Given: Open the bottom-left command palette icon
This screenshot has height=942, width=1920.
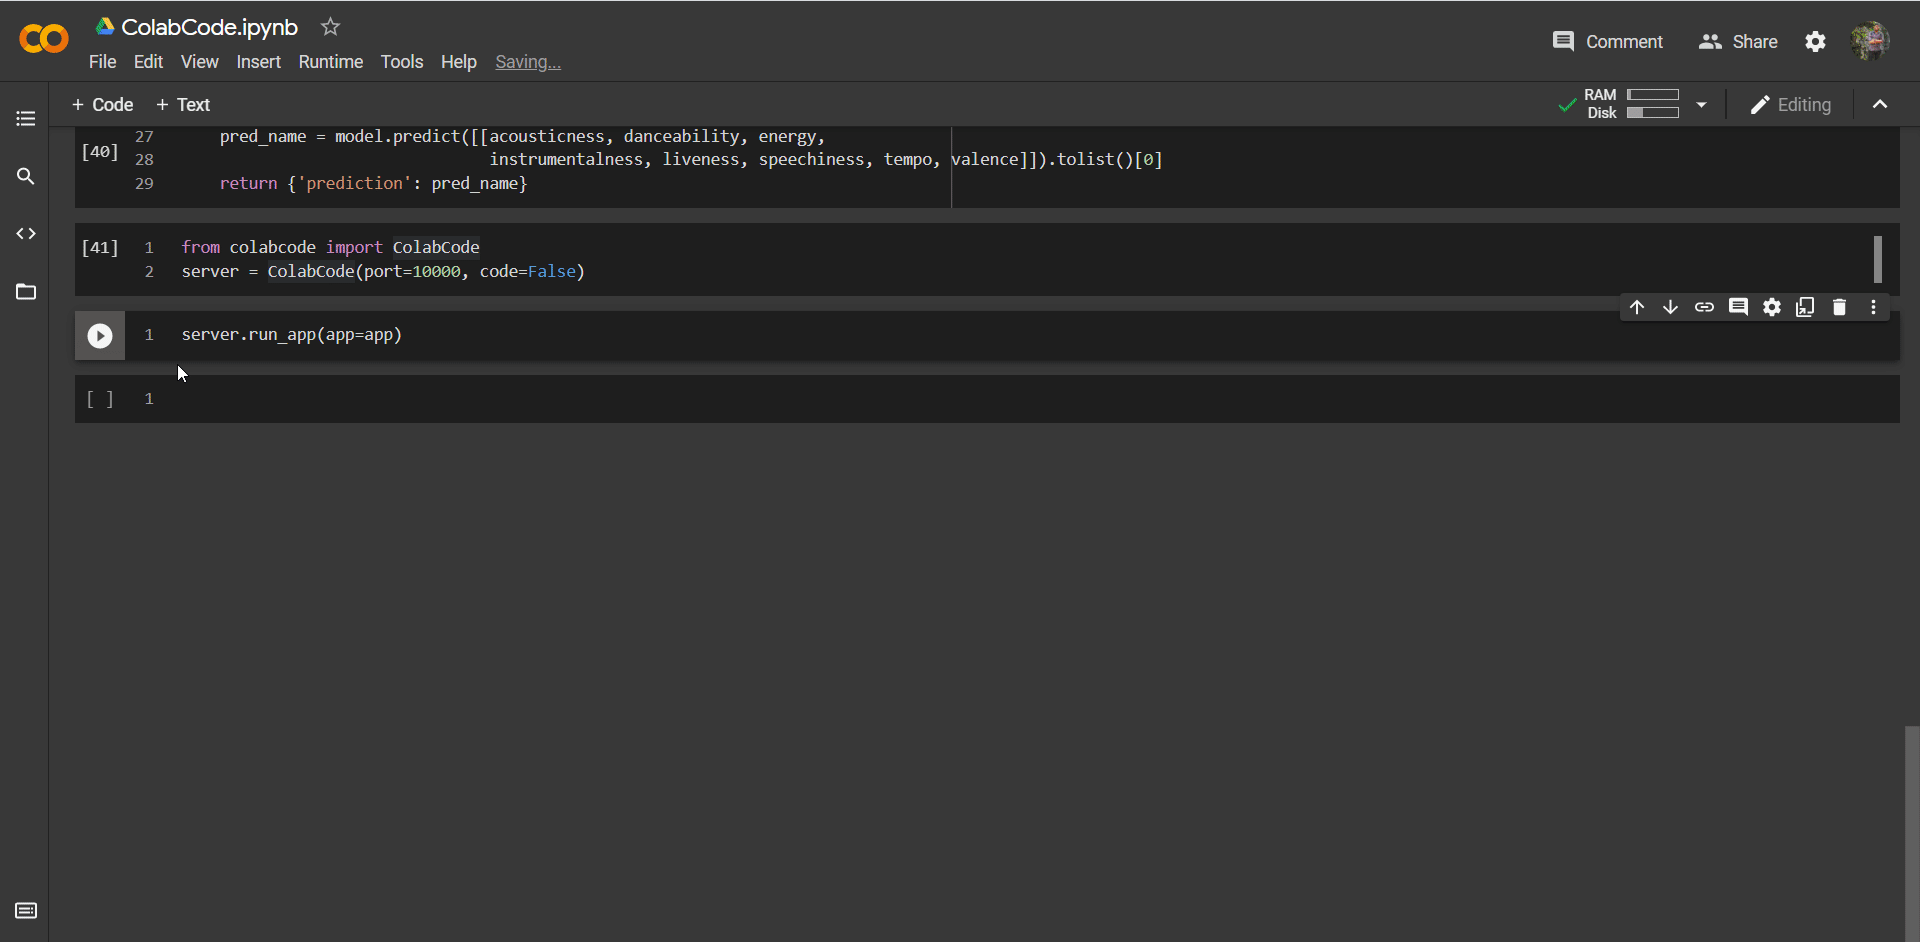Looking at the screenshot, I should (x=26, y=911).
